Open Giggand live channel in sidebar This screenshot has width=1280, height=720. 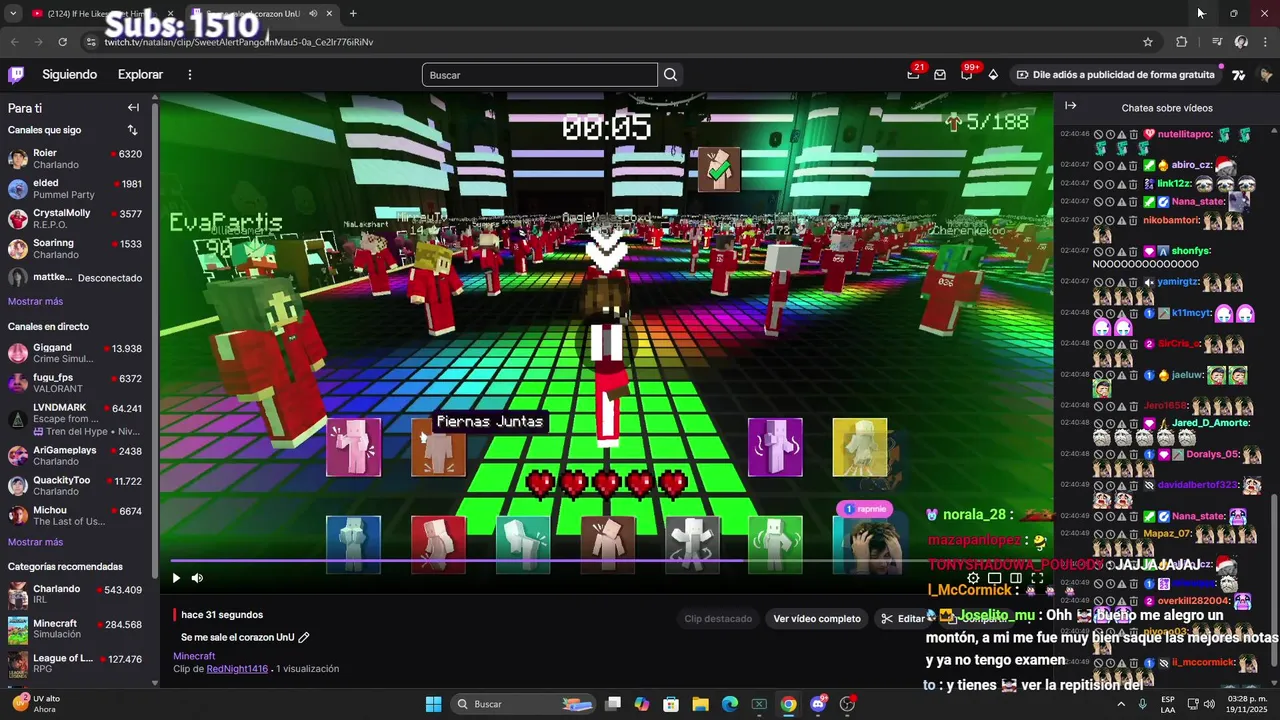76,353
